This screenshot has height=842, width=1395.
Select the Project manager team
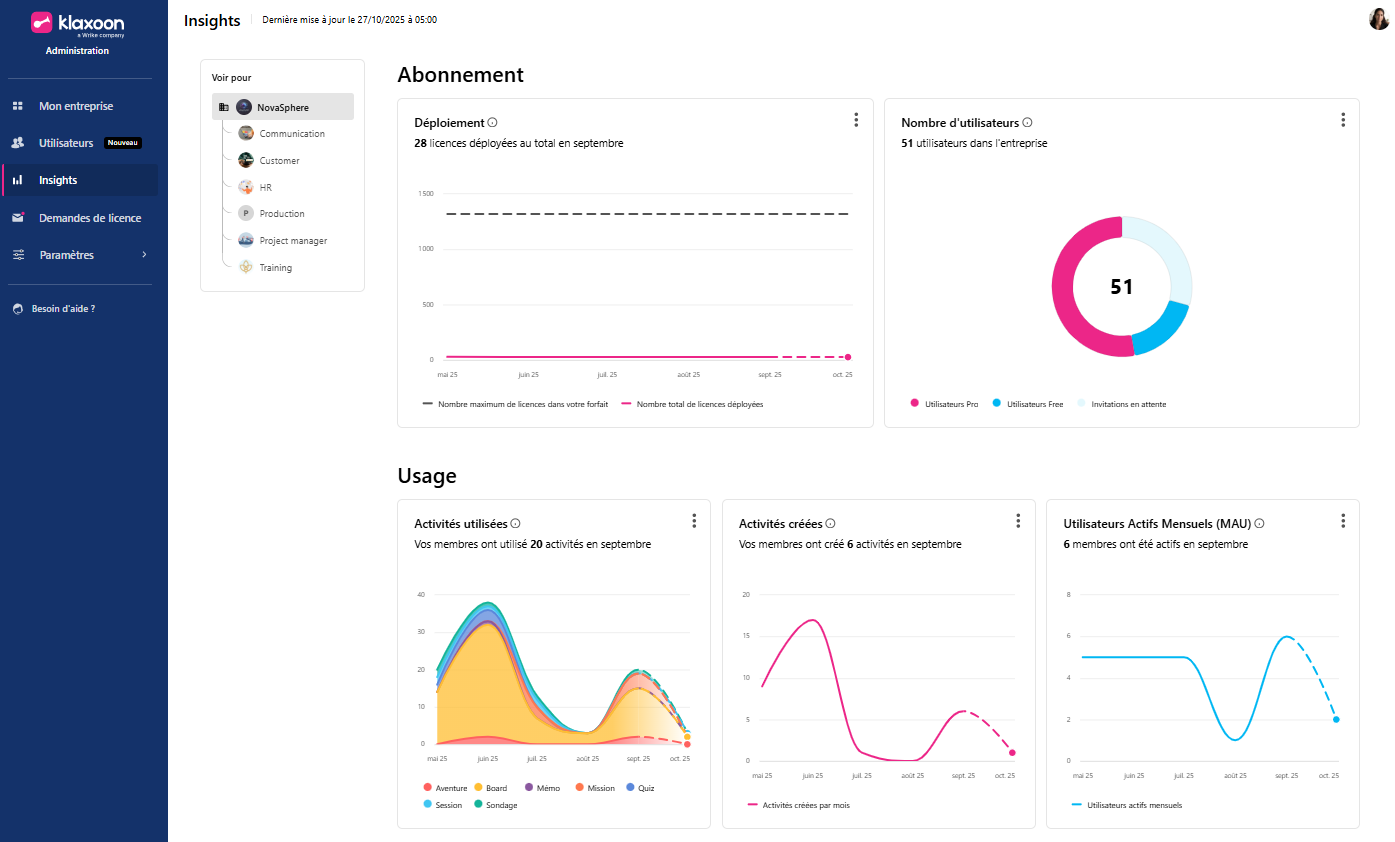pos(292,241)
